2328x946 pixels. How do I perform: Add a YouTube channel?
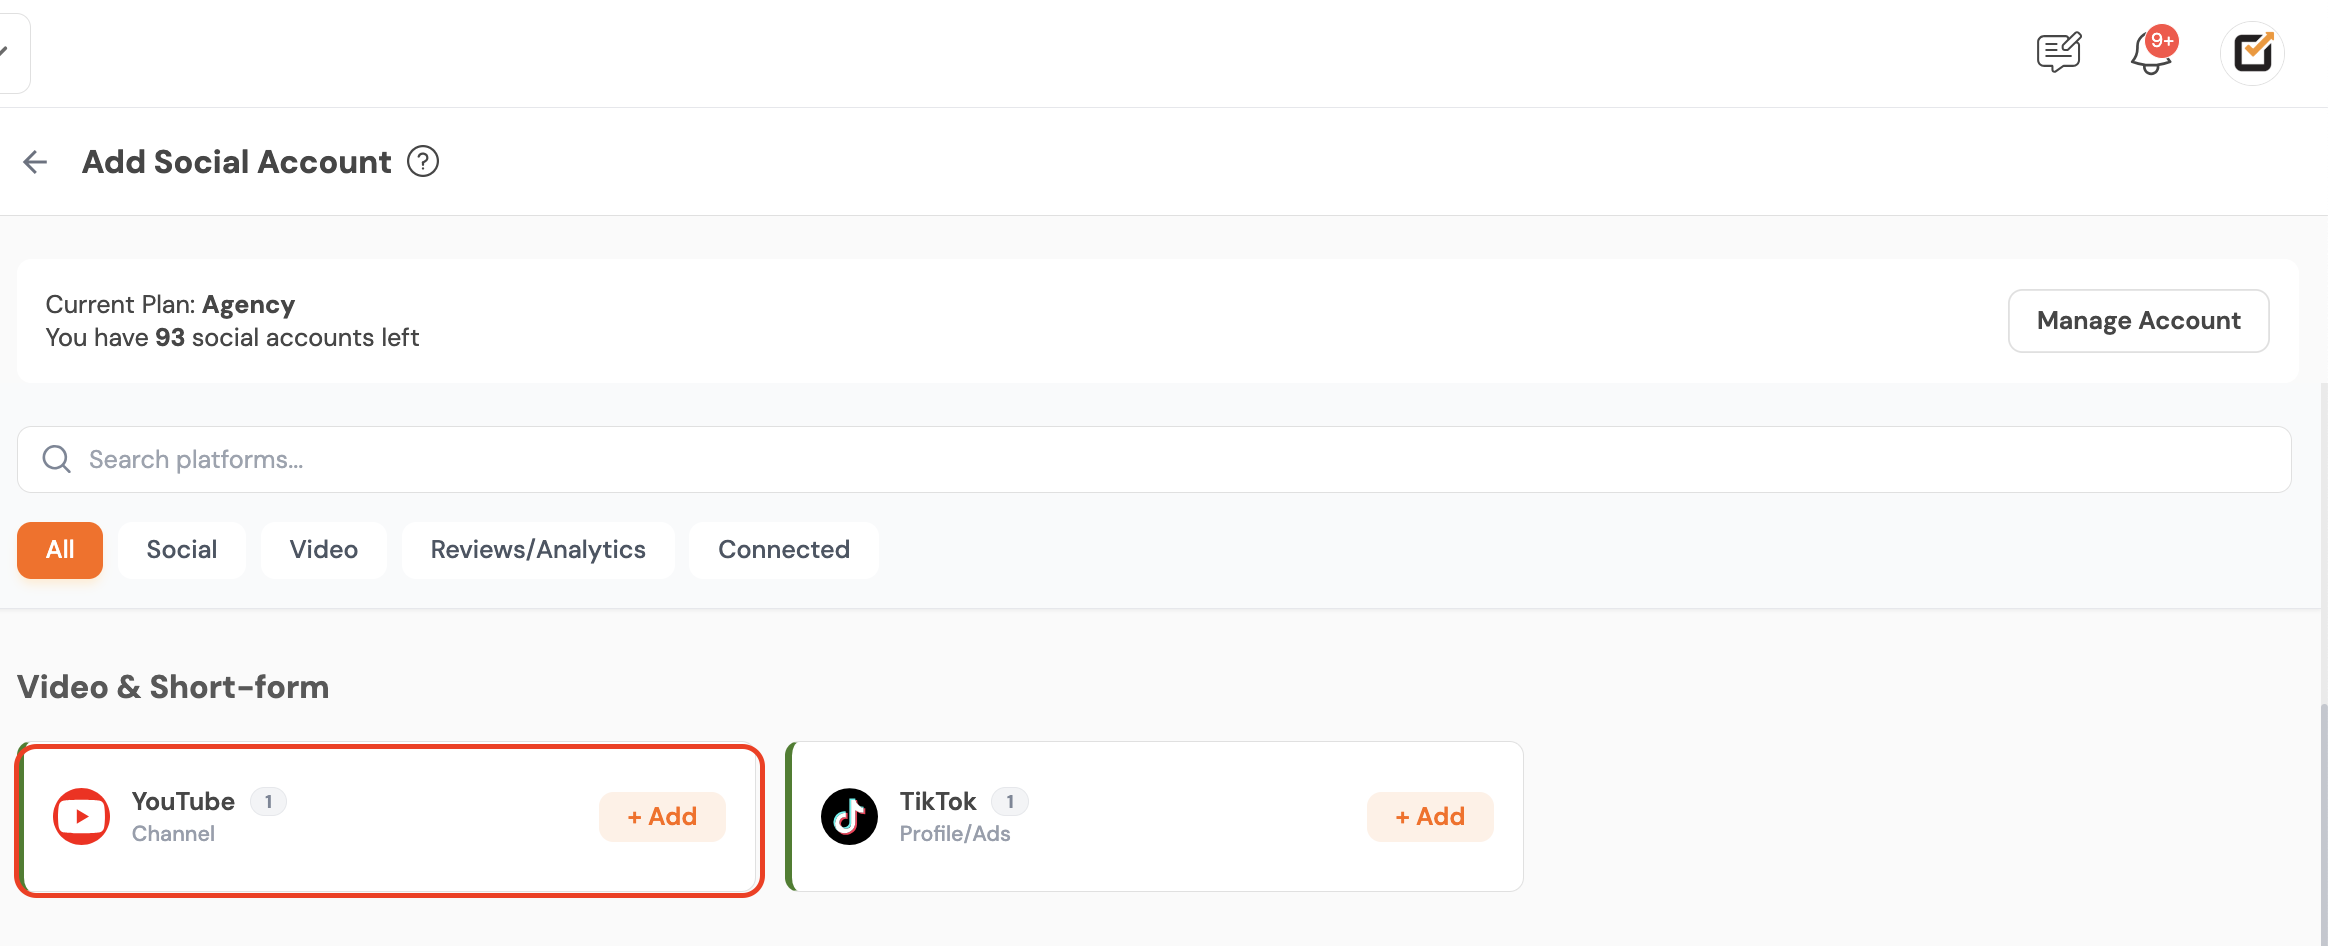(x=662, y=817)
